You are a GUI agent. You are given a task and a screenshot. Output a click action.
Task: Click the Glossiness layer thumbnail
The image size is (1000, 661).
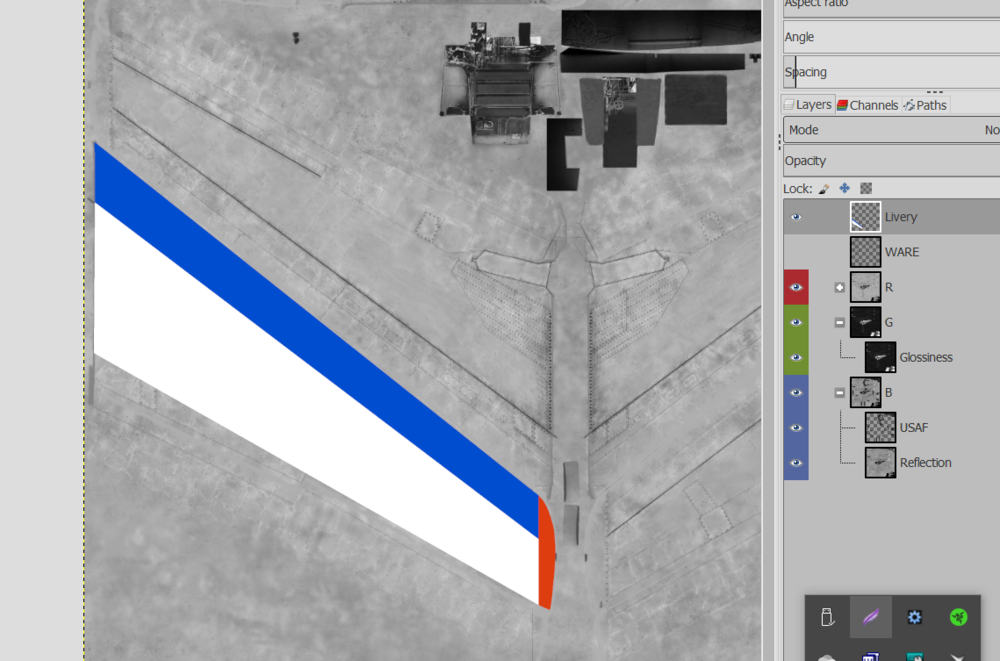(880, 357)
